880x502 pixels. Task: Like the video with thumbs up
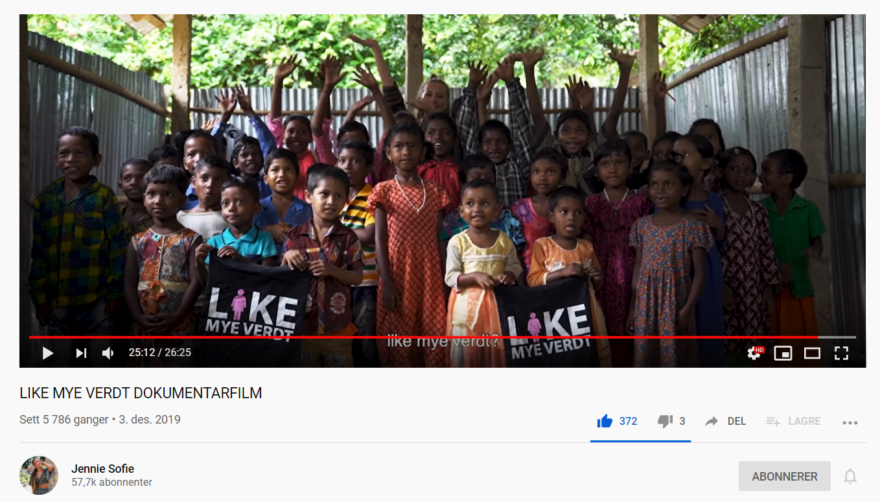tap(604, 421)
